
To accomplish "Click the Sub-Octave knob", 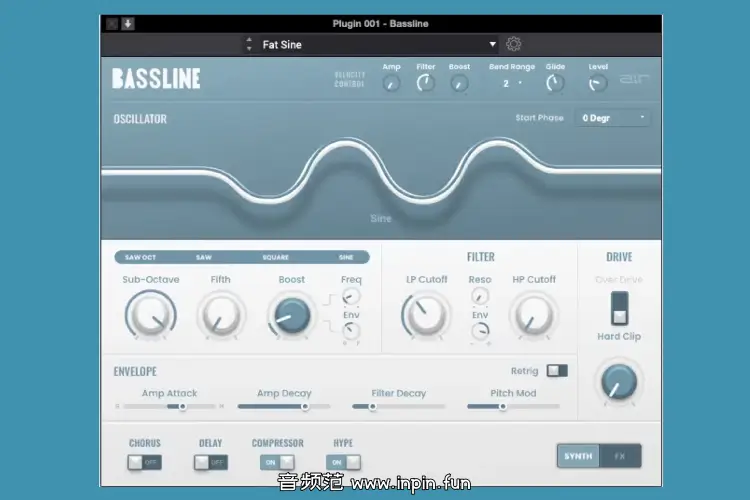I will [x=151, y=316].
